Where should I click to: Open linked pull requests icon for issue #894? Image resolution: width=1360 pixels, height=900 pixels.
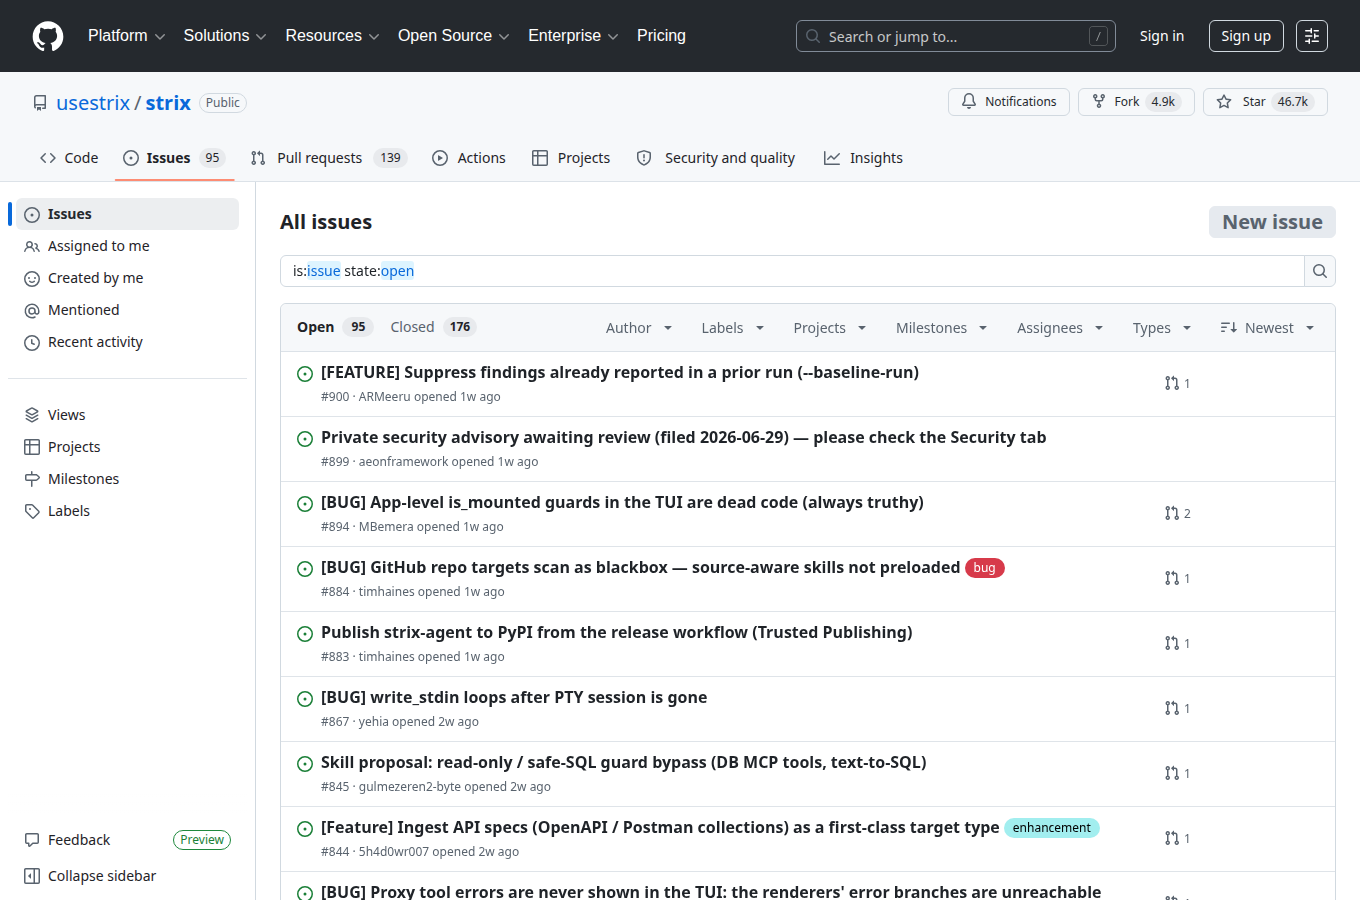1172,513
